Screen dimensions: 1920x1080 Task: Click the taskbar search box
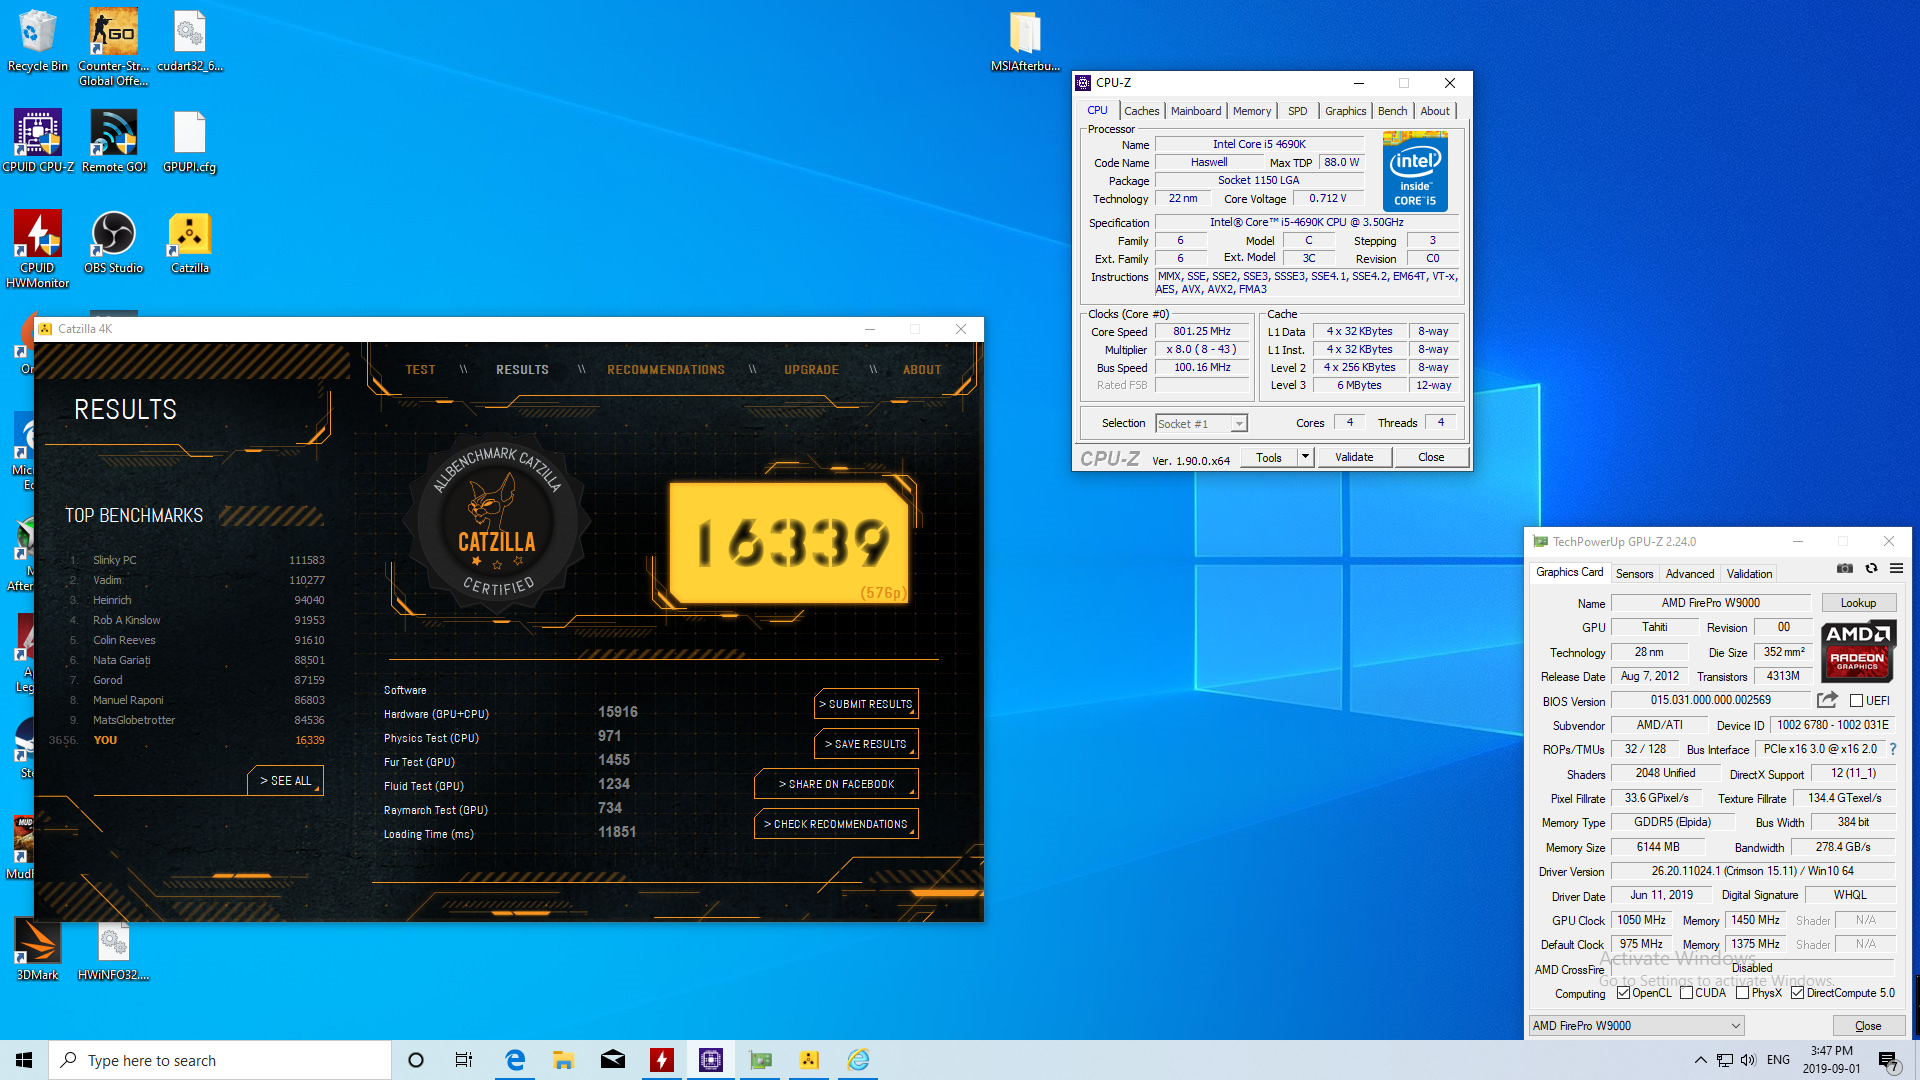tap(220, 1060)
